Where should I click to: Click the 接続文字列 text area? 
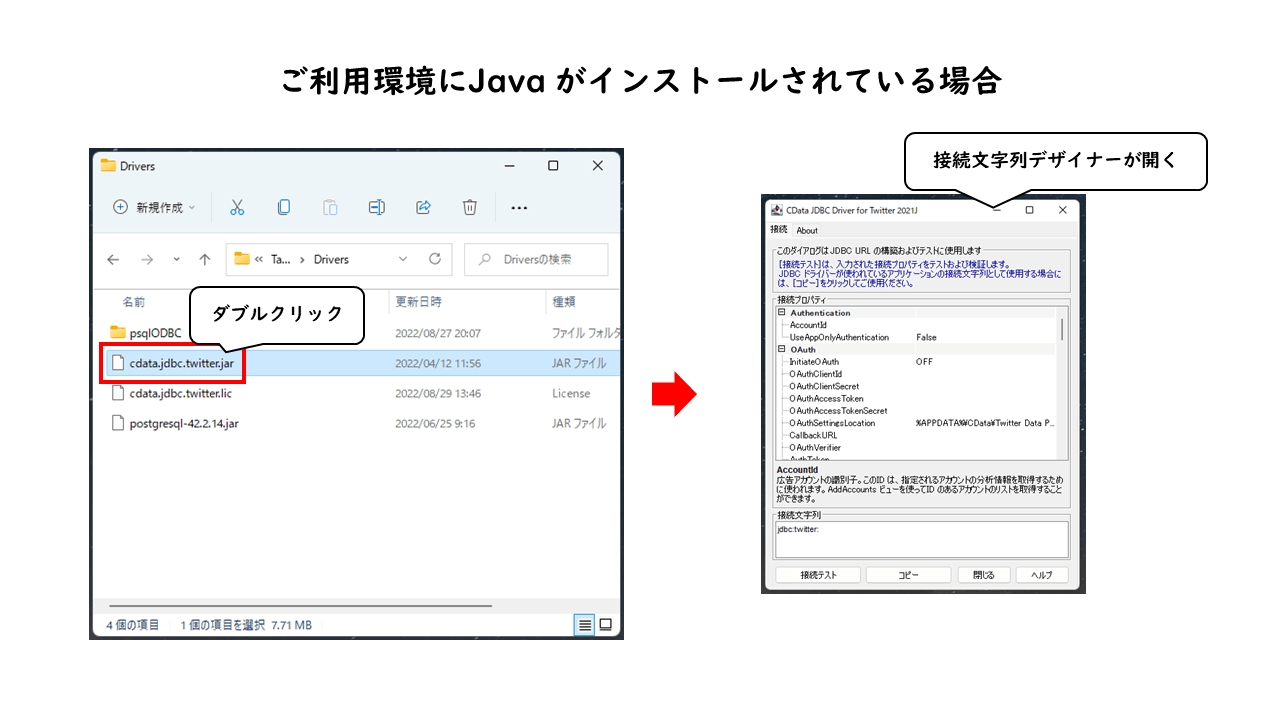(x=922, y=539)
